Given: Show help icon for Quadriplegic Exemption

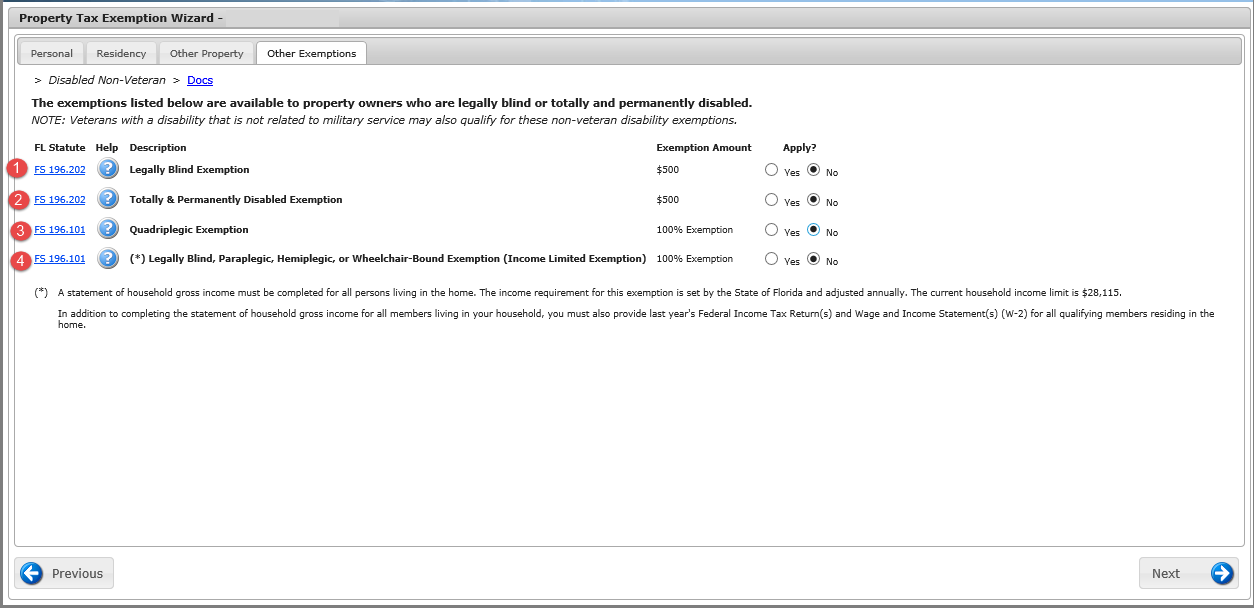Looking at the screenshot, I should pyautogui.click(x=108, y=229).
